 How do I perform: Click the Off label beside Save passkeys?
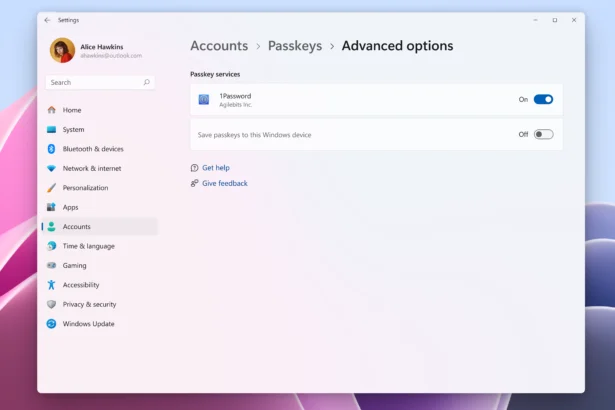[x=523, y=135]
